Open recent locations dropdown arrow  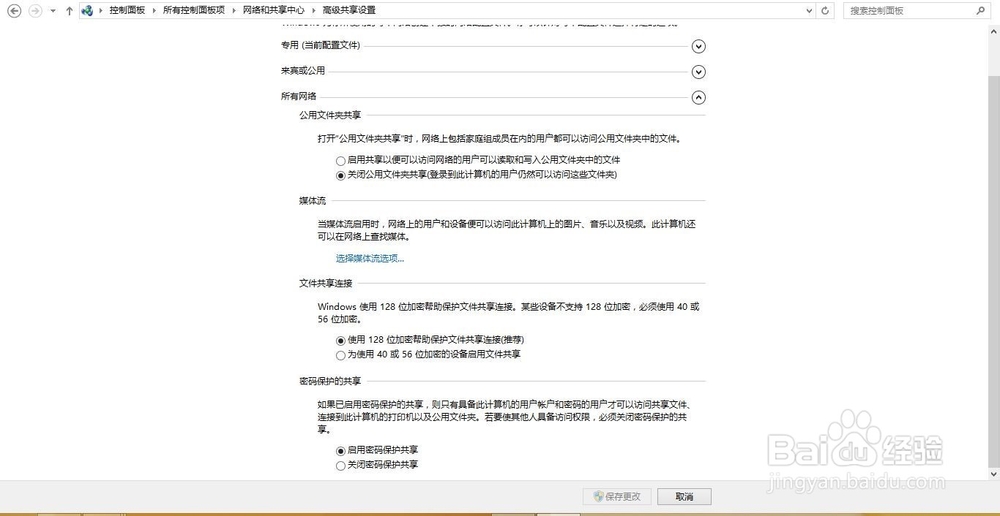pyautogui.click(x=53, y=11)
